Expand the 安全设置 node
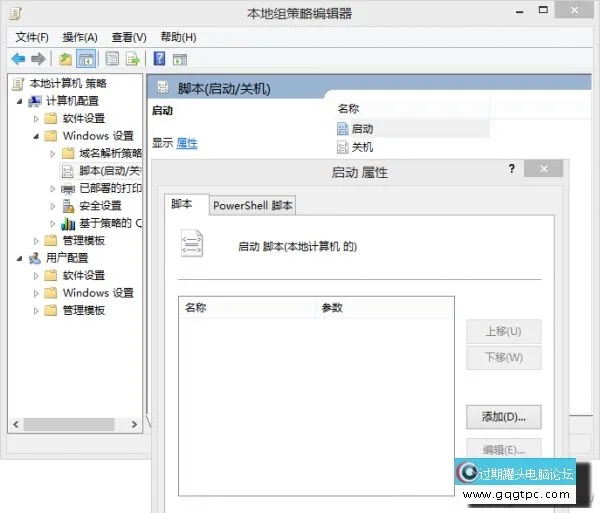The height and width of the screenshot is (513, 600). pos(53,206)
